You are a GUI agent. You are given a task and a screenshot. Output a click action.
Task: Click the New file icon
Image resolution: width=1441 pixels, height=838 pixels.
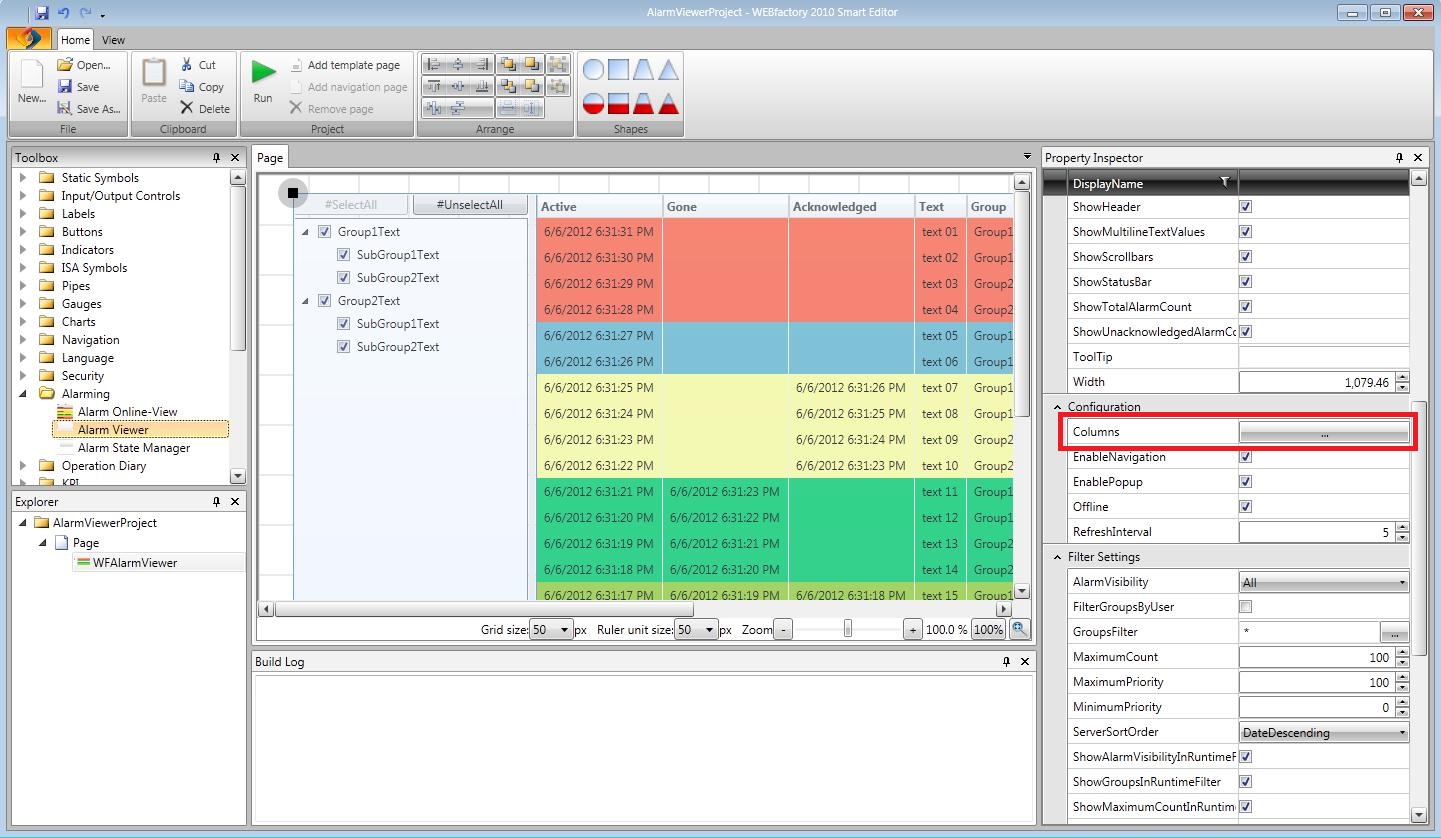point(31,76)
